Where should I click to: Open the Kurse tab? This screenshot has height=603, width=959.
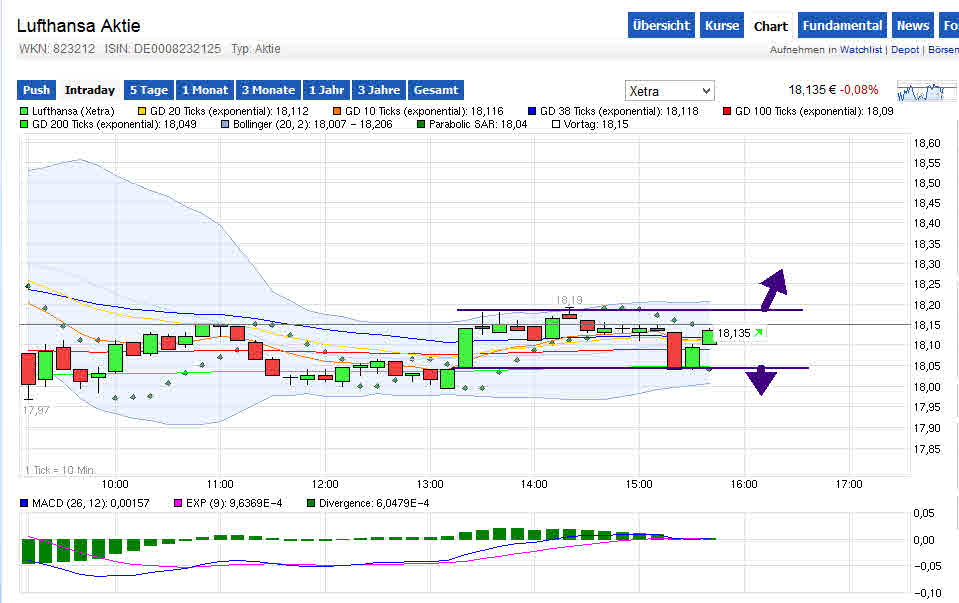721,26
